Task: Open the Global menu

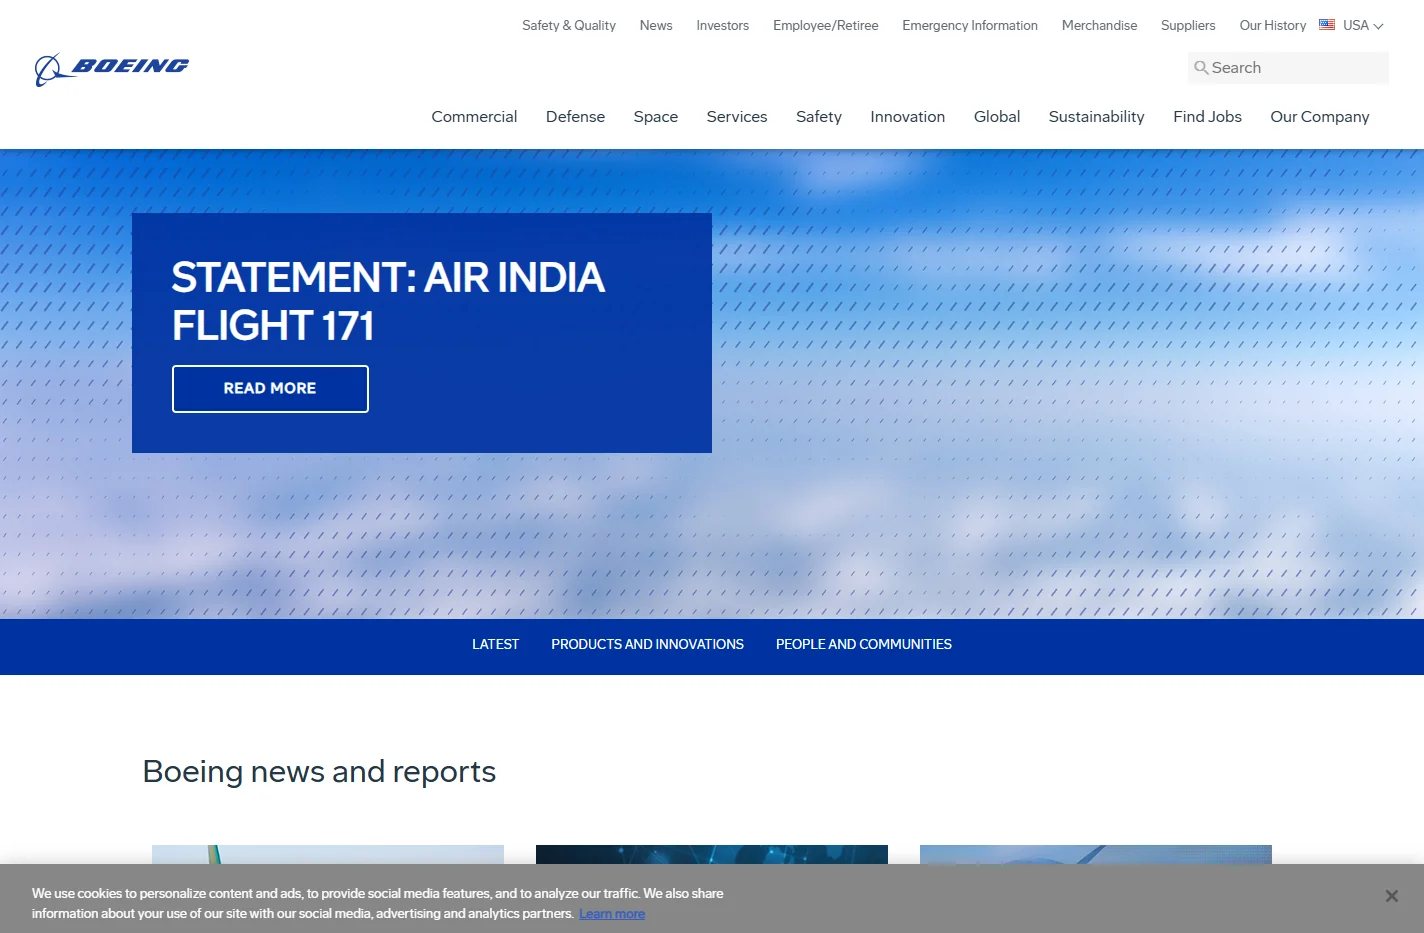Action: tap(997, 117)
